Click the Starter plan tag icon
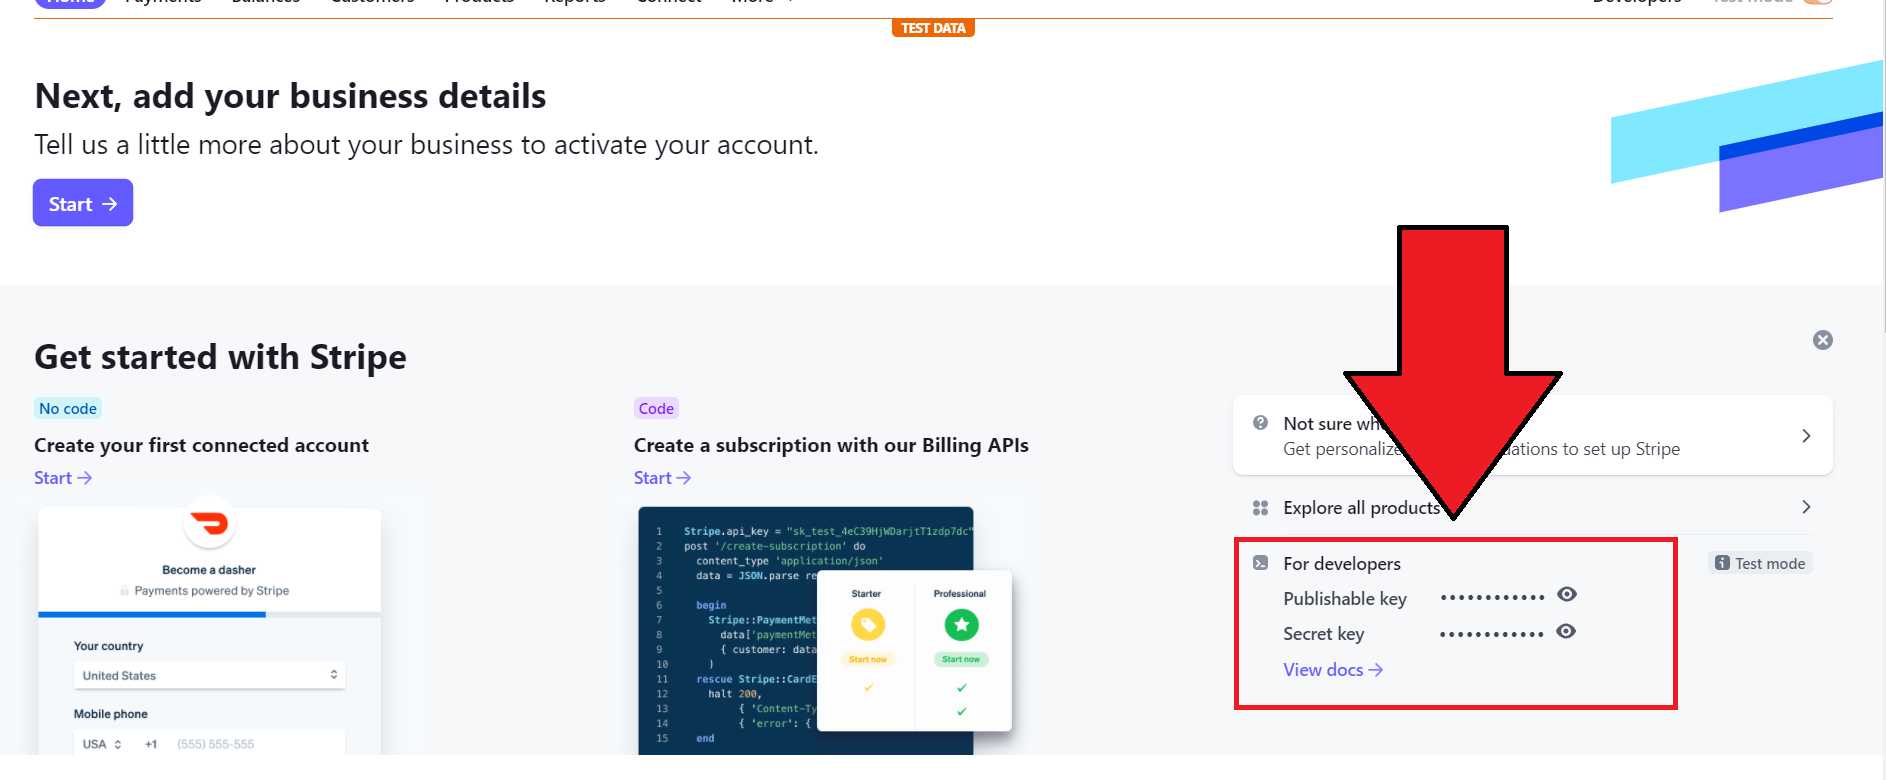 [868, 625]
